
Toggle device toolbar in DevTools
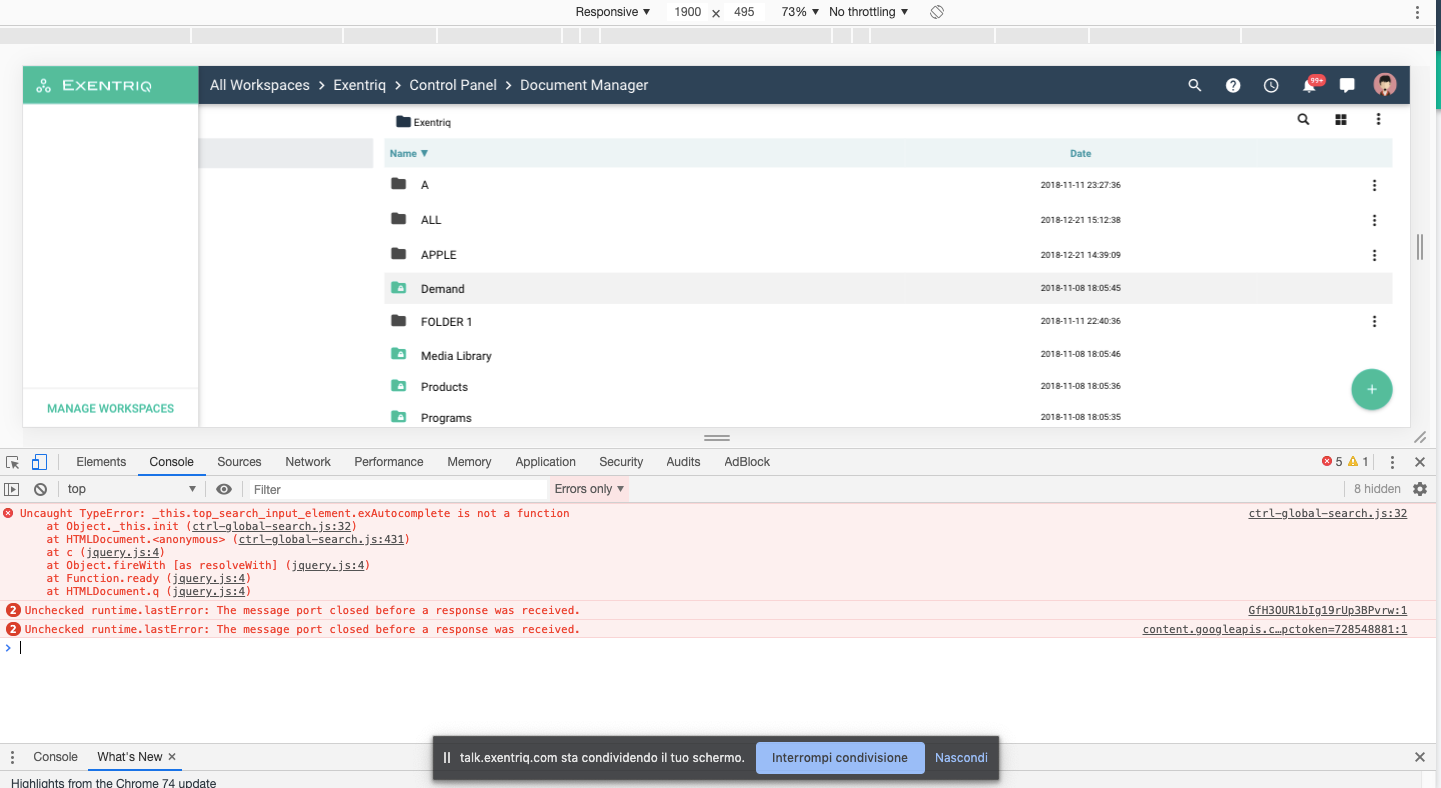point(39,462)
